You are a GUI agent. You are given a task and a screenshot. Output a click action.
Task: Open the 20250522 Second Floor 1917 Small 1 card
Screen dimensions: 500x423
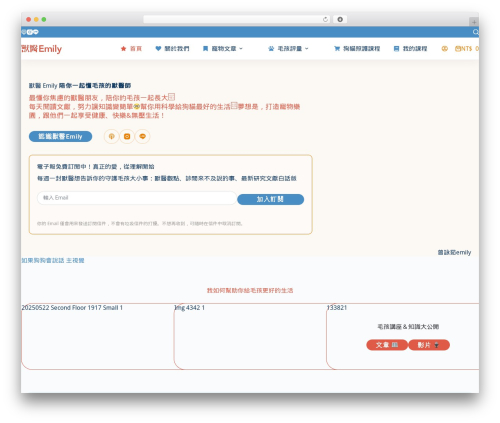click(98, 336)
